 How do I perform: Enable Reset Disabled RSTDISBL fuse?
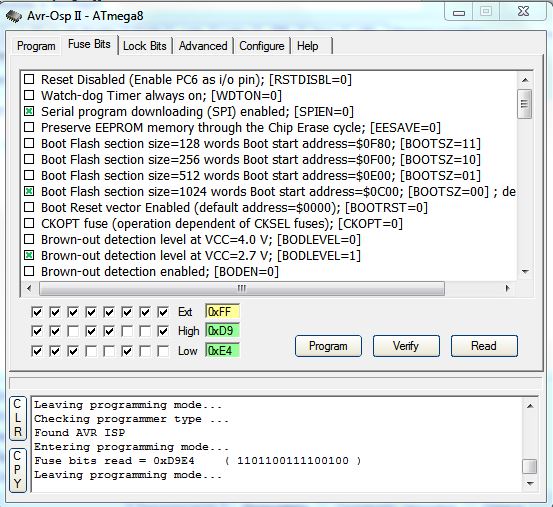pyautogui.click(x=29, y=79)
